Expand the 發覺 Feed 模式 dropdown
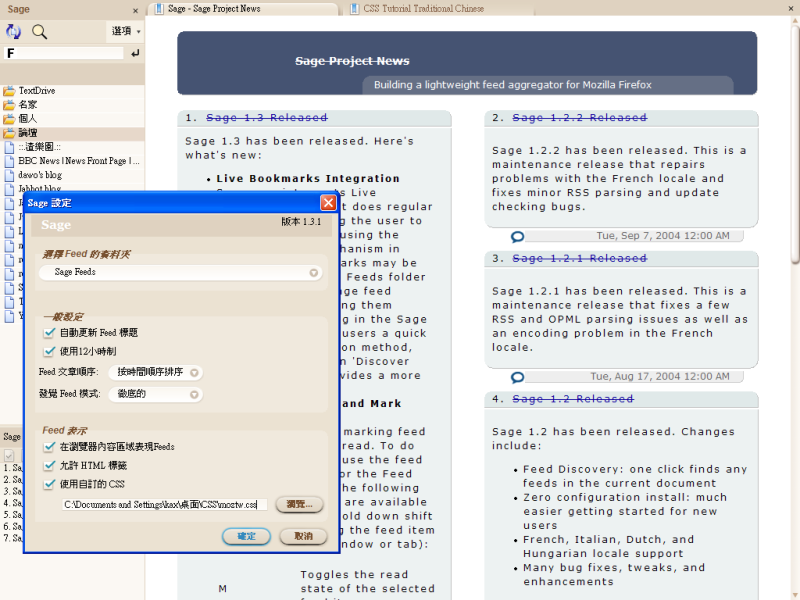Screen dimensions: 800x600 tap(195, 394)
